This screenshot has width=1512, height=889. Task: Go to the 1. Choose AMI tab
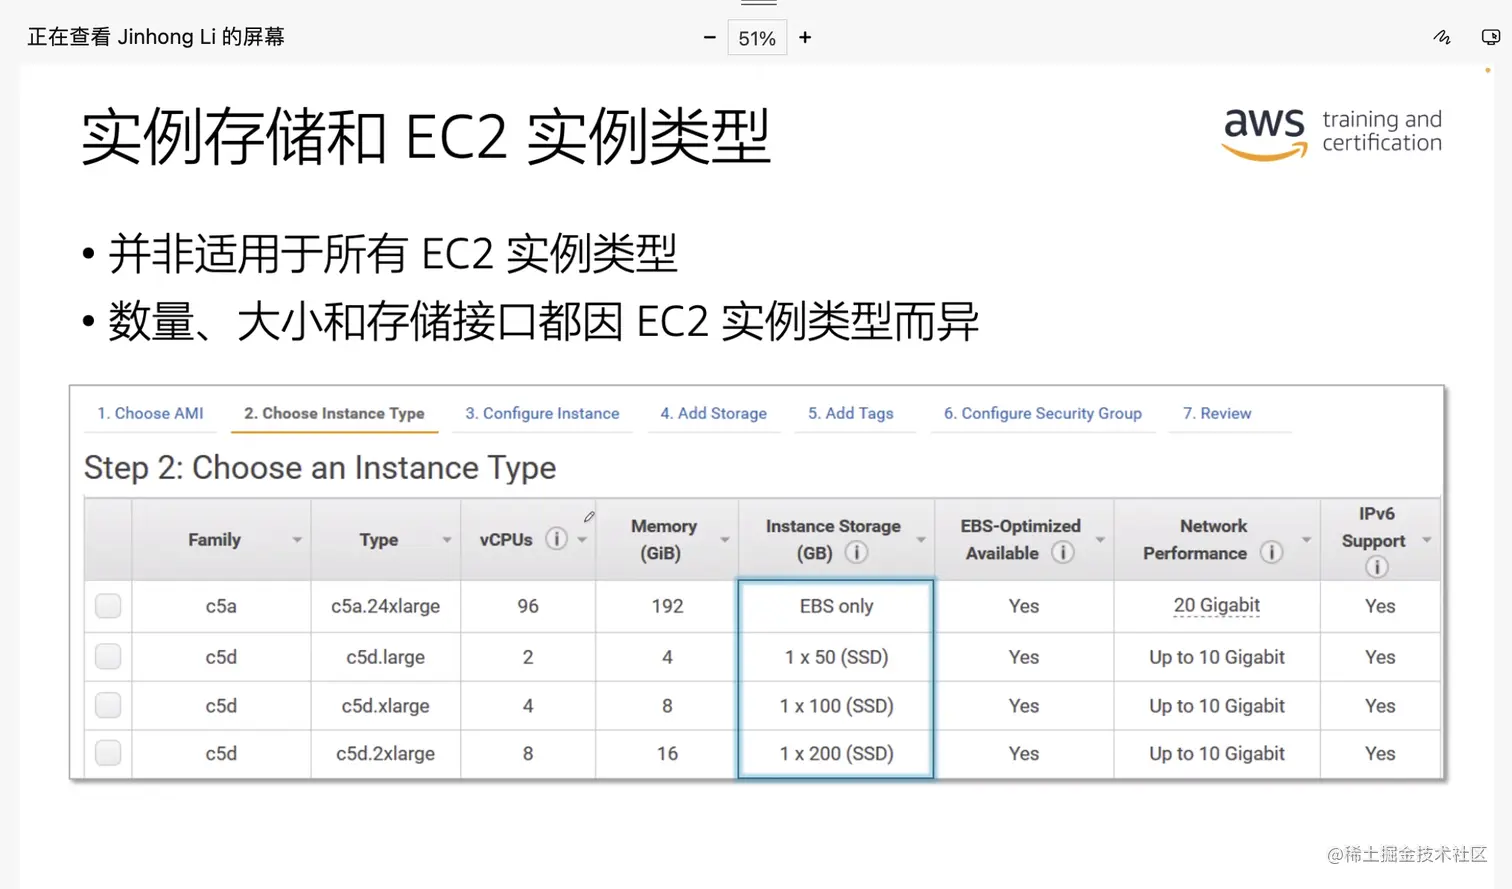pyautogui.click(x=150, y=413)
